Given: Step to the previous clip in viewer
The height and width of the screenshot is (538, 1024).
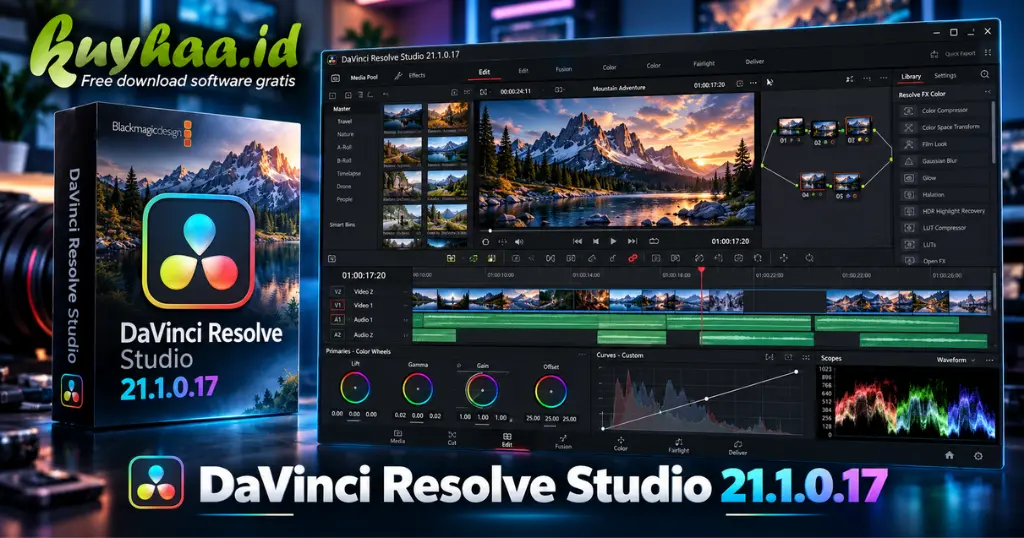Looking at the screenshot, I should [x=596, y=242].
